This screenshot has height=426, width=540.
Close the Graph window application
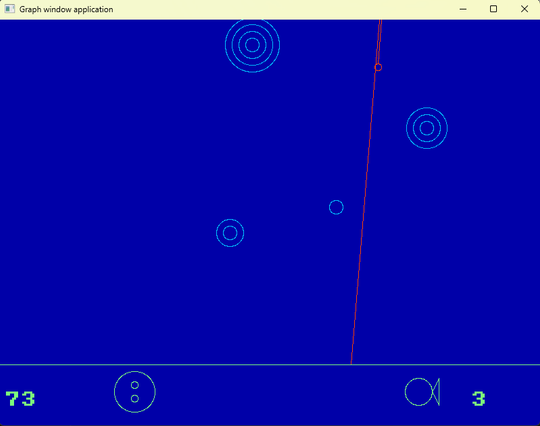tap(524, 9)
